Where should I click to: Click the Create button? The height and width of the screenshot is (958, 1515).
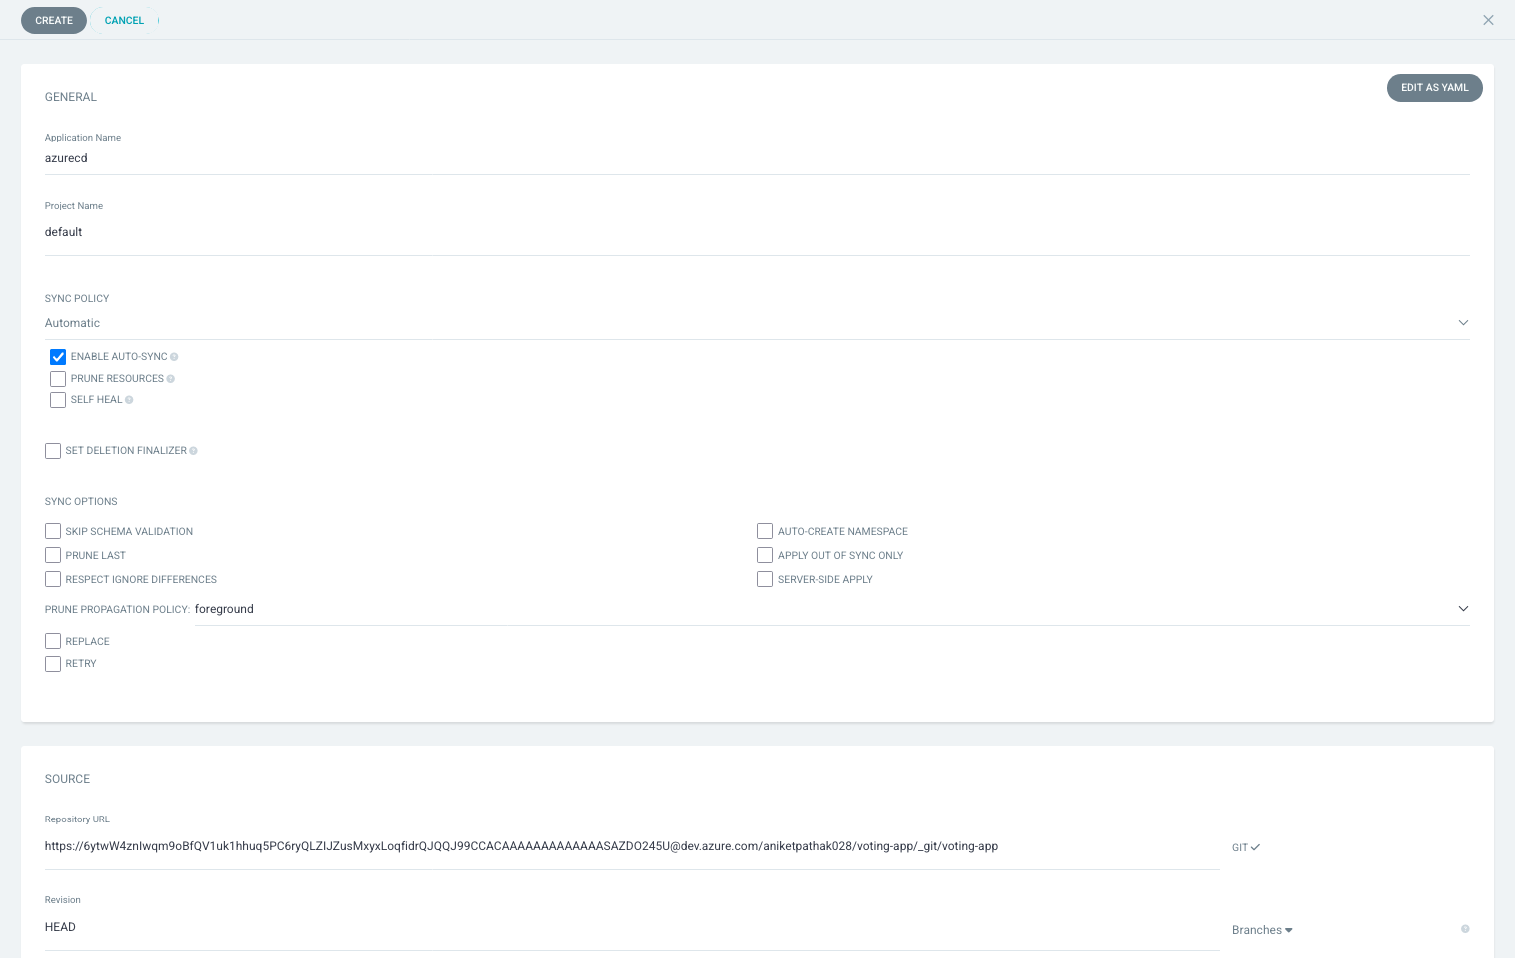(x=54, y=20)
